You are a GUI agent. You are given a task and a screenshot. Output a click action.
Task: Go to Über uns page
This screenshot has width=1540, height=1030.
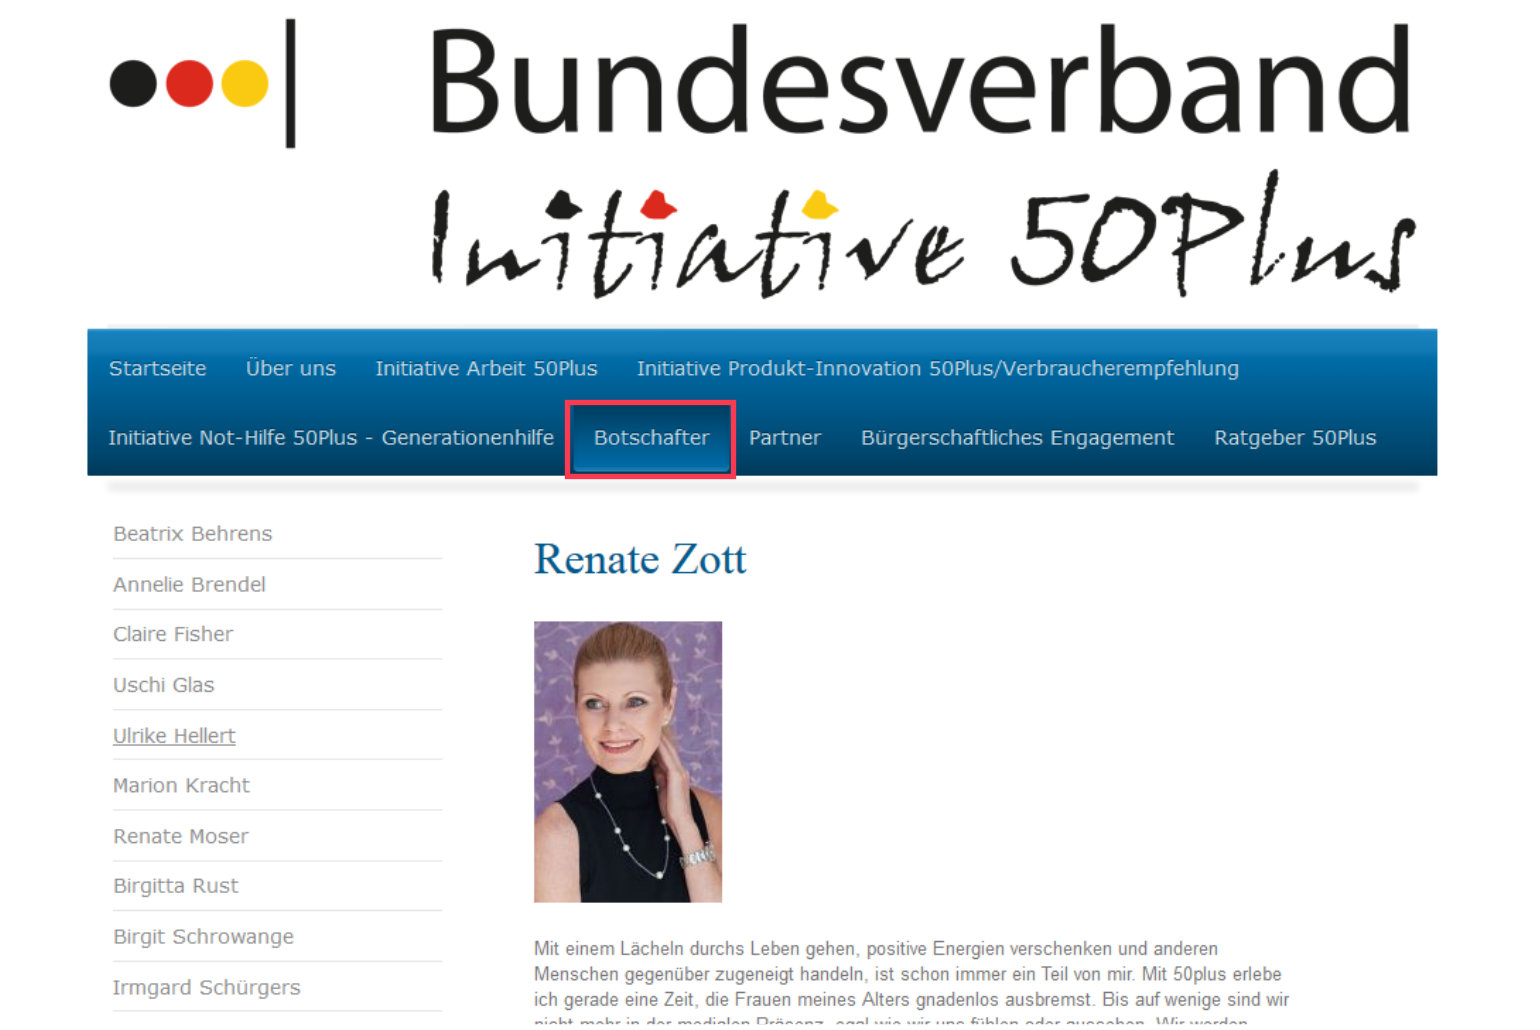coord(290,369)
